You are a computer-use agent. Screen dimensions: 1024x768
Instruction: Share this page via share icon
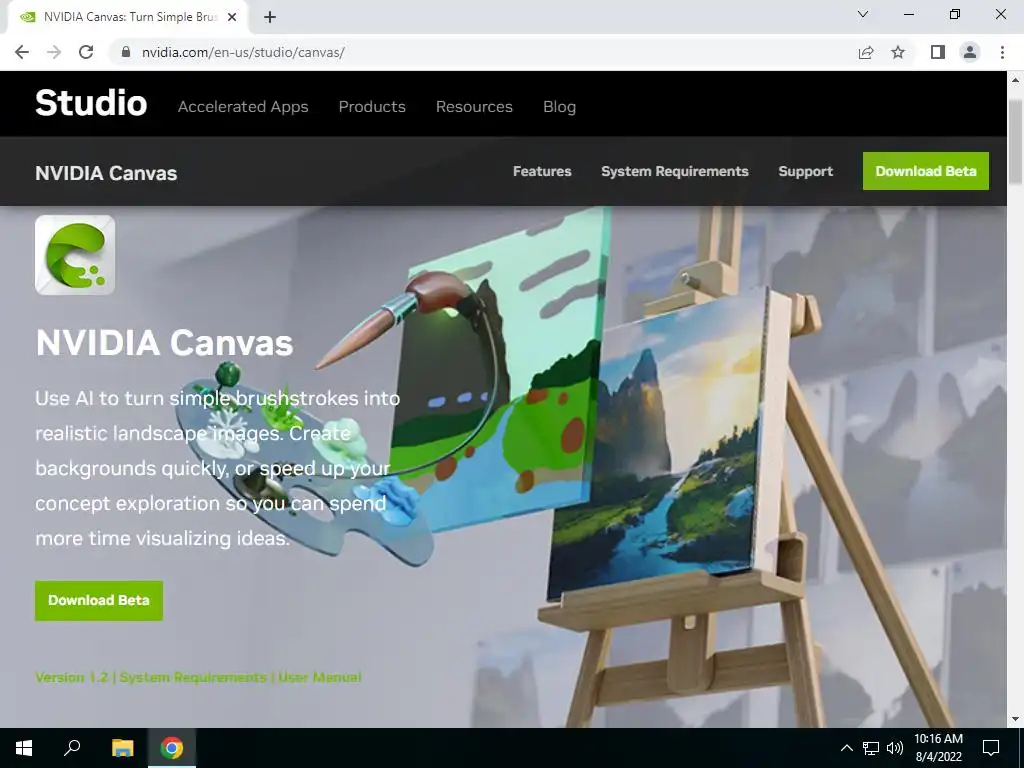866,52
